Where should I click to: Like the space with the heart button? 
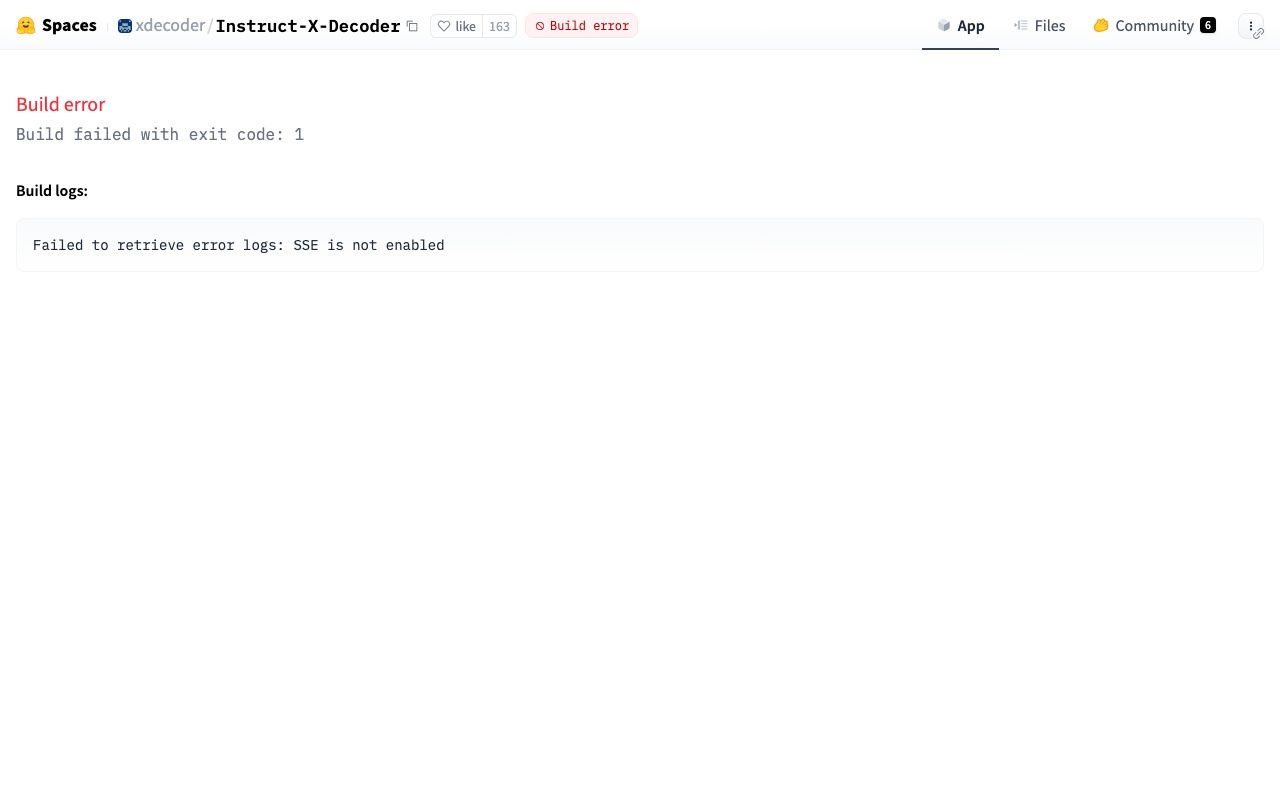[457, 26]
